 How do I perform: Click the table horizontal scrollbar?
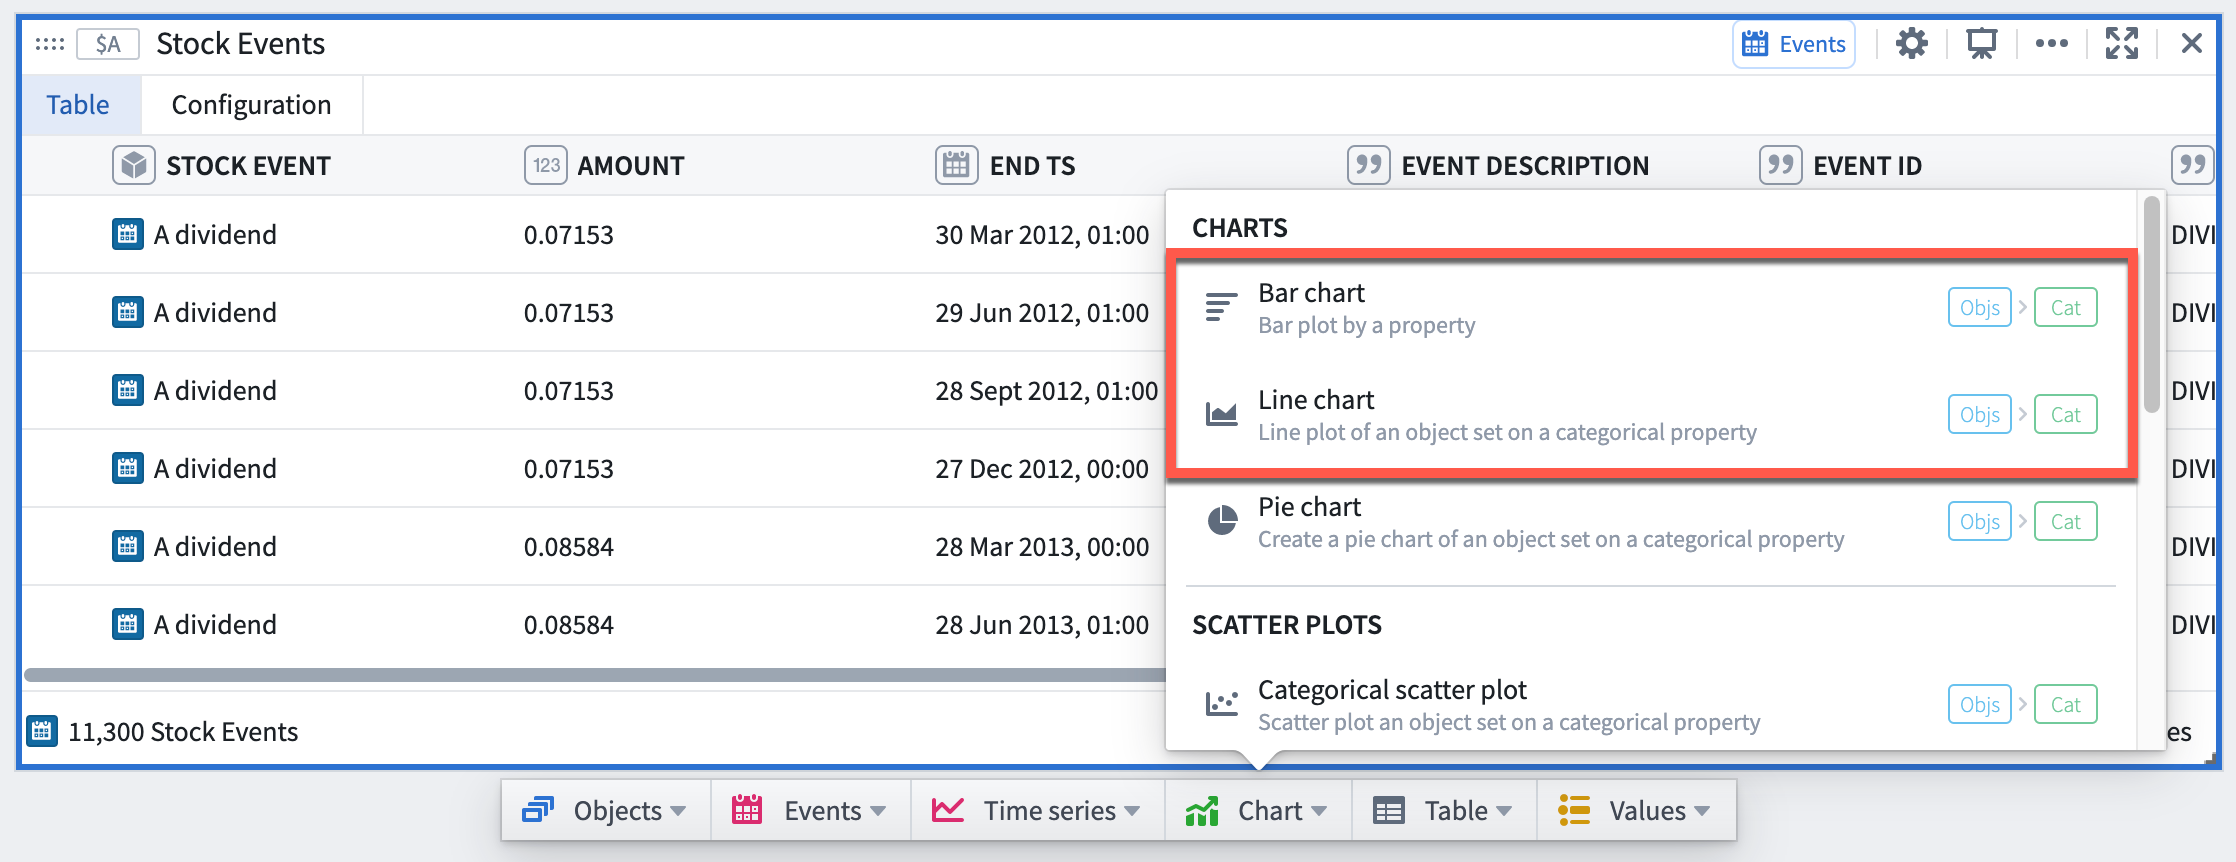point(595,675)
